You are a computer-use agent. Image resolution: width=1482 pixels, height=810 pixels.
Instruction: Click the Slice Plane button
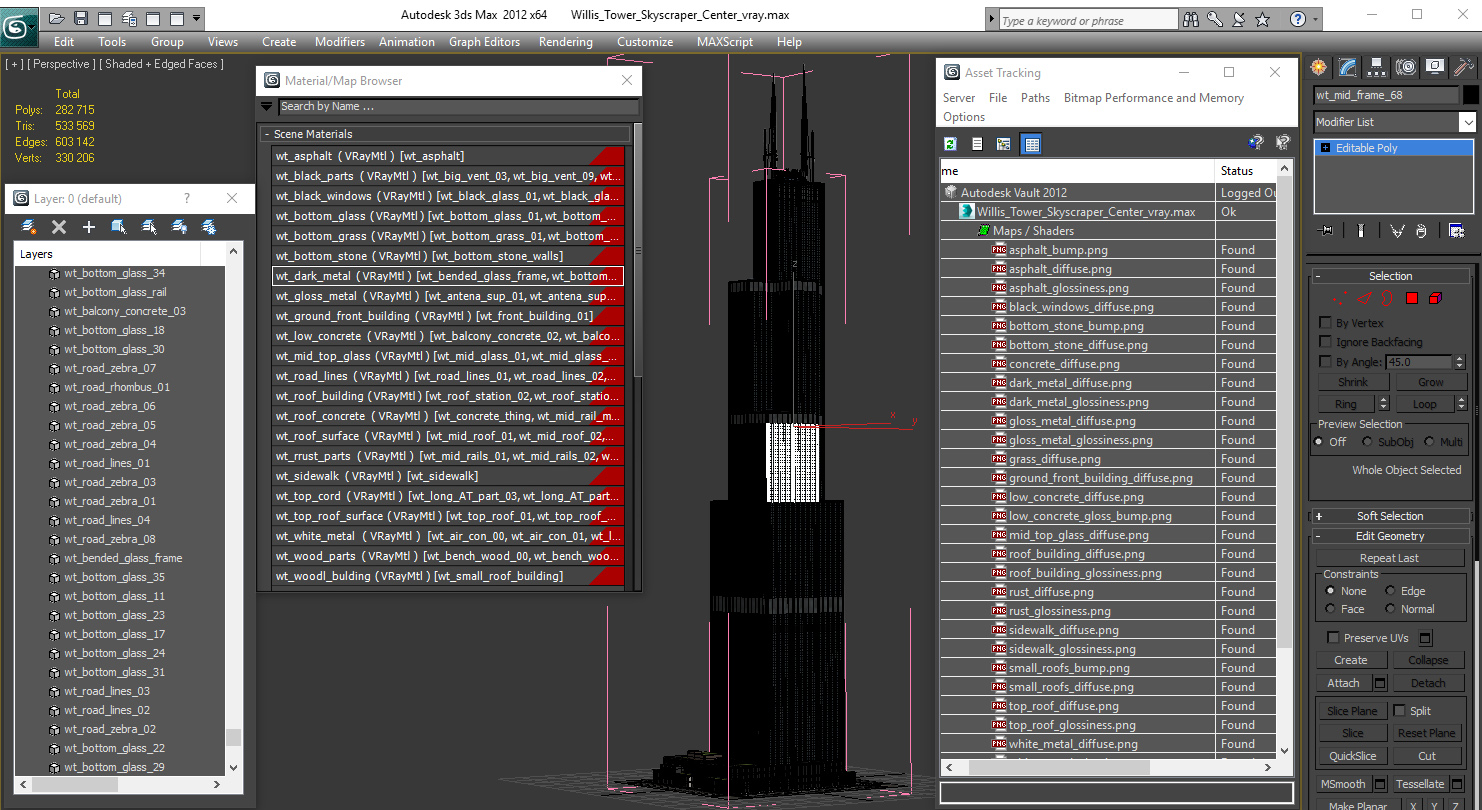pos(1352,711)
